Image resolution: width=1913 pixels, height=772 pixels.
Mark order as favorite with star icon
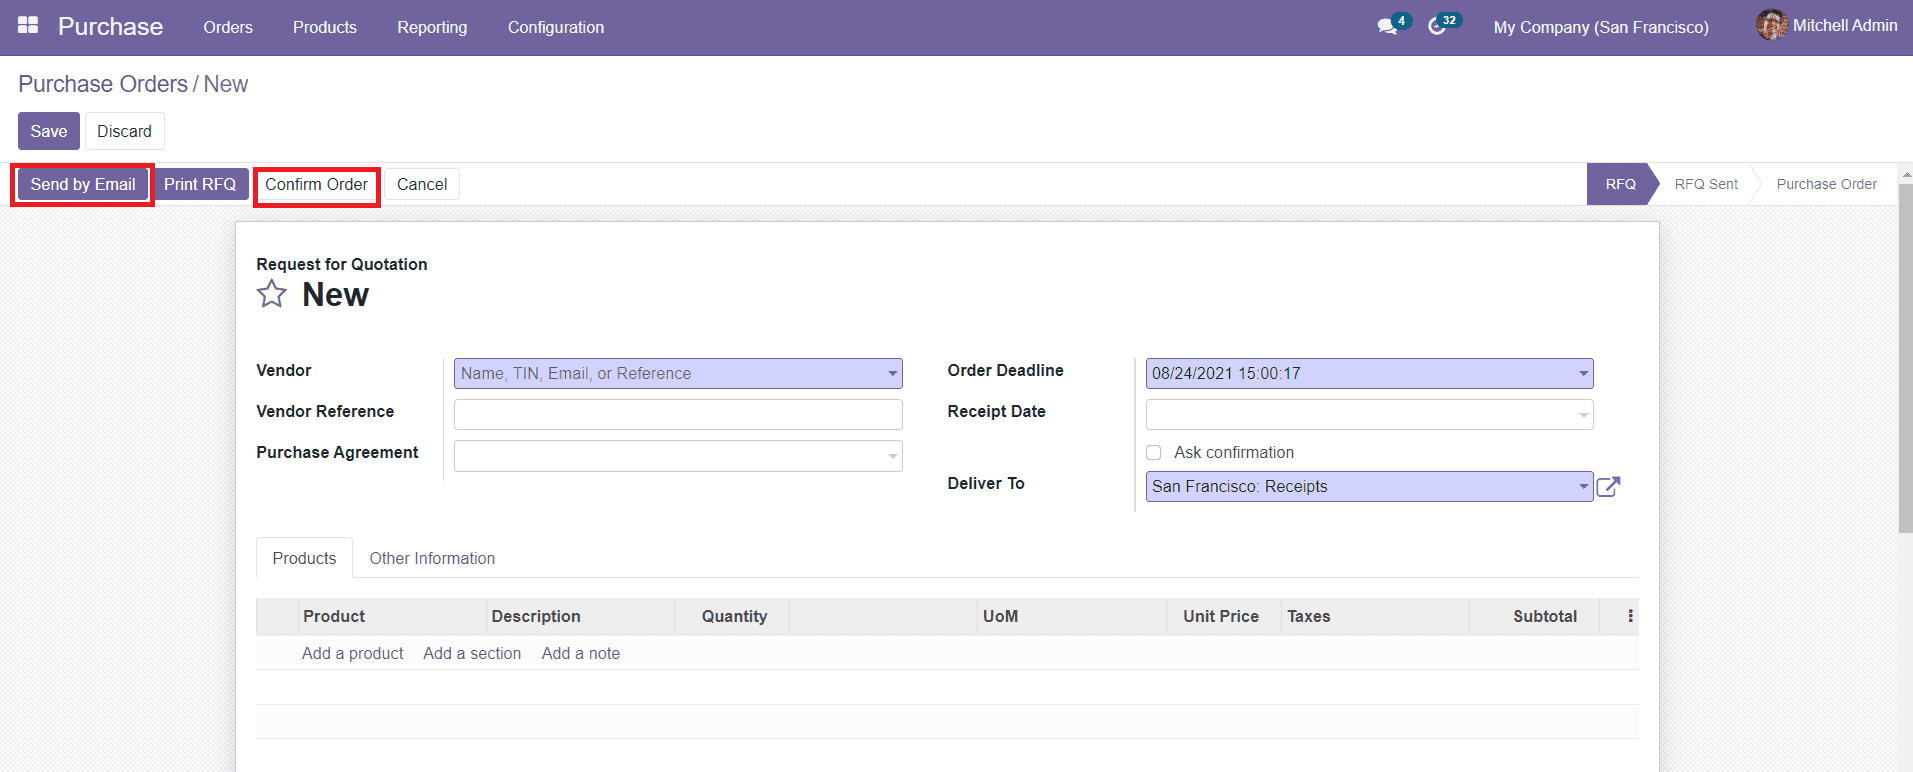coord(272,294)
